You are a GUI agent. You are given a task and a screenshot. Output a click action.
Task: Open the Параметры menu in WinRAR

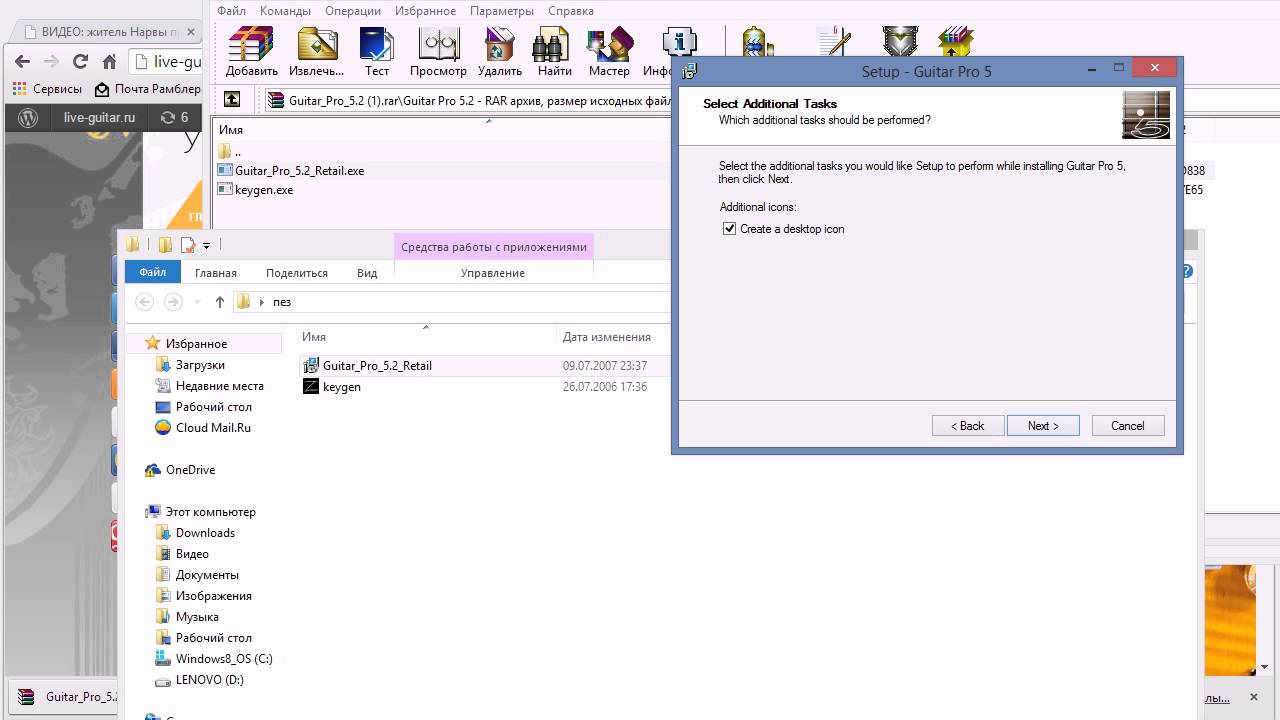tap(502, 11)
